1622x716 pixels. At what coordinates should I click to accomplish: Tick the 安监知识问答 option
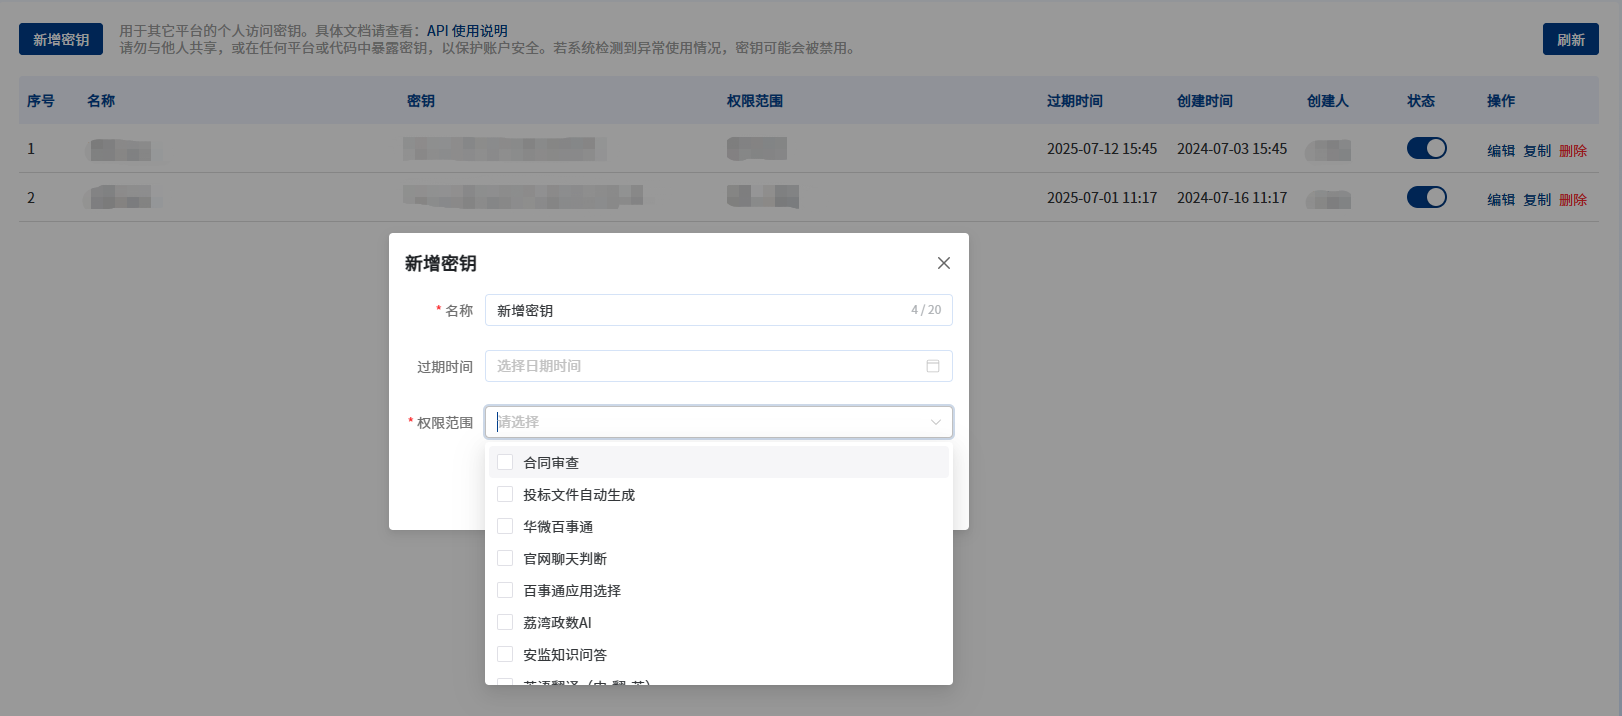click(505, 654)
